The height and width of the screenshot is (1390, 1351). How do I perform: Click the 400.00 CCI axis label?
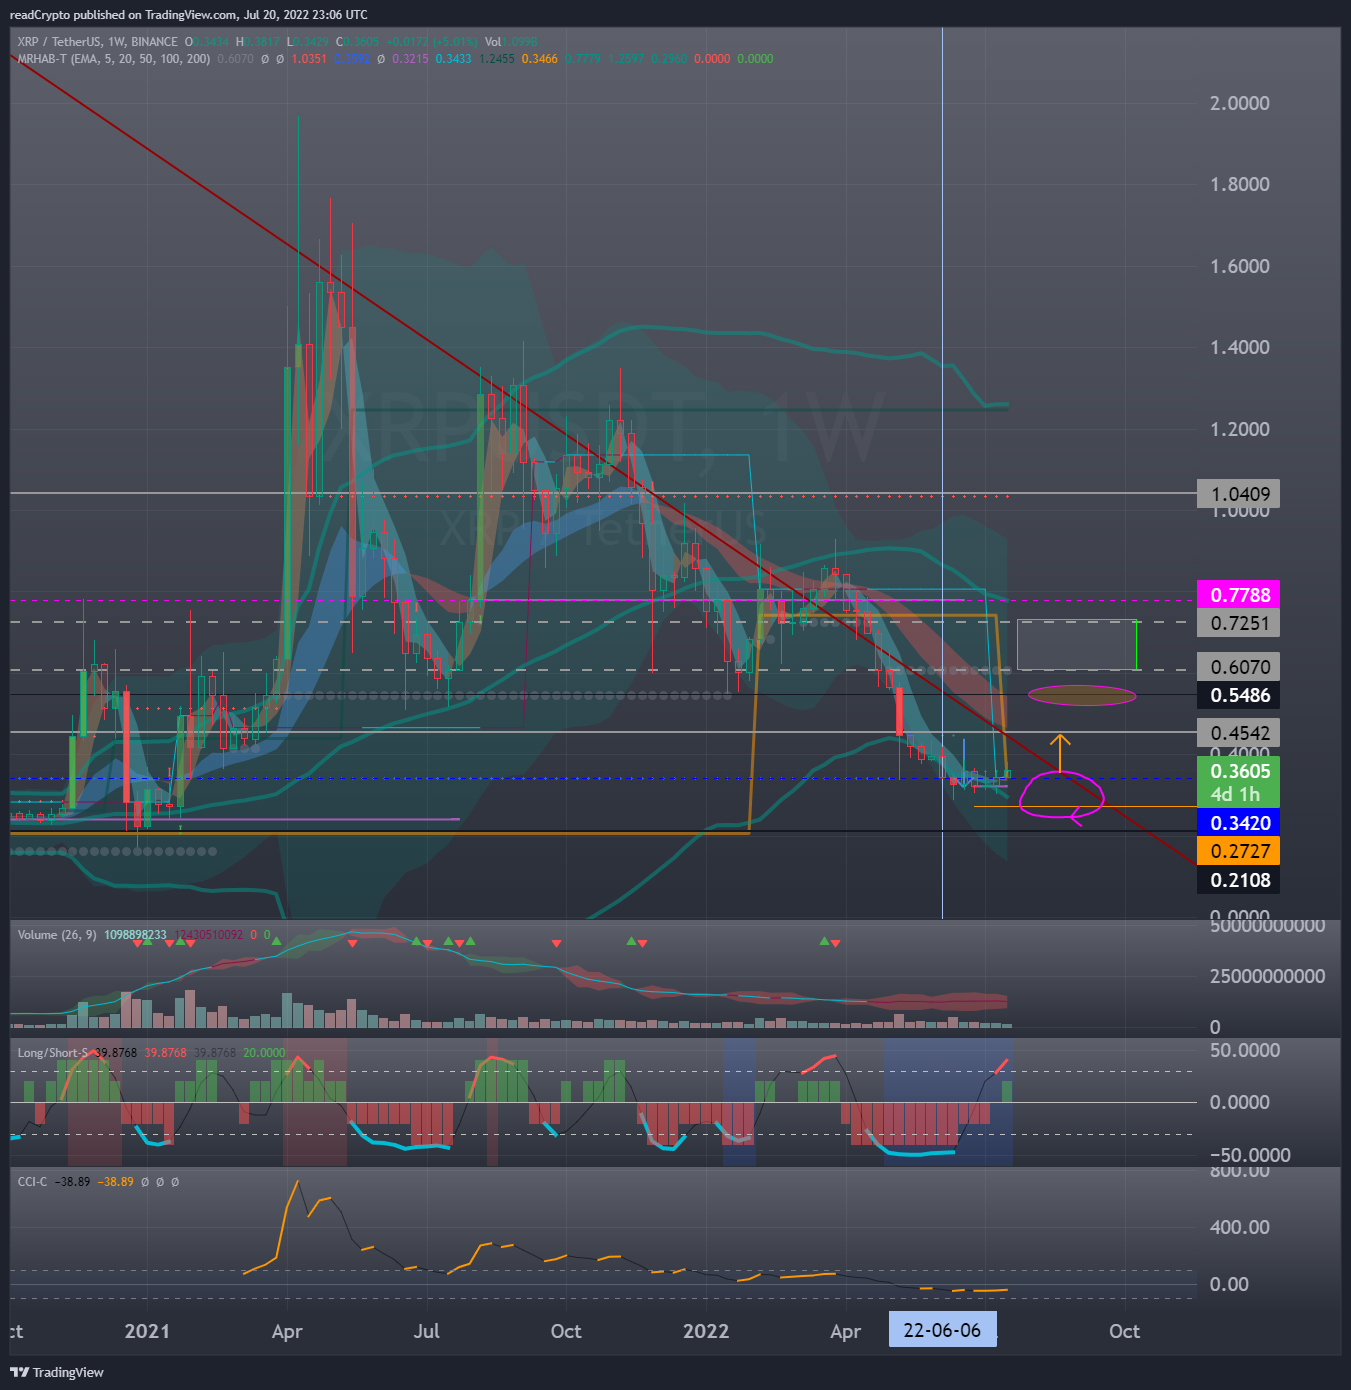[1240, 1227]
